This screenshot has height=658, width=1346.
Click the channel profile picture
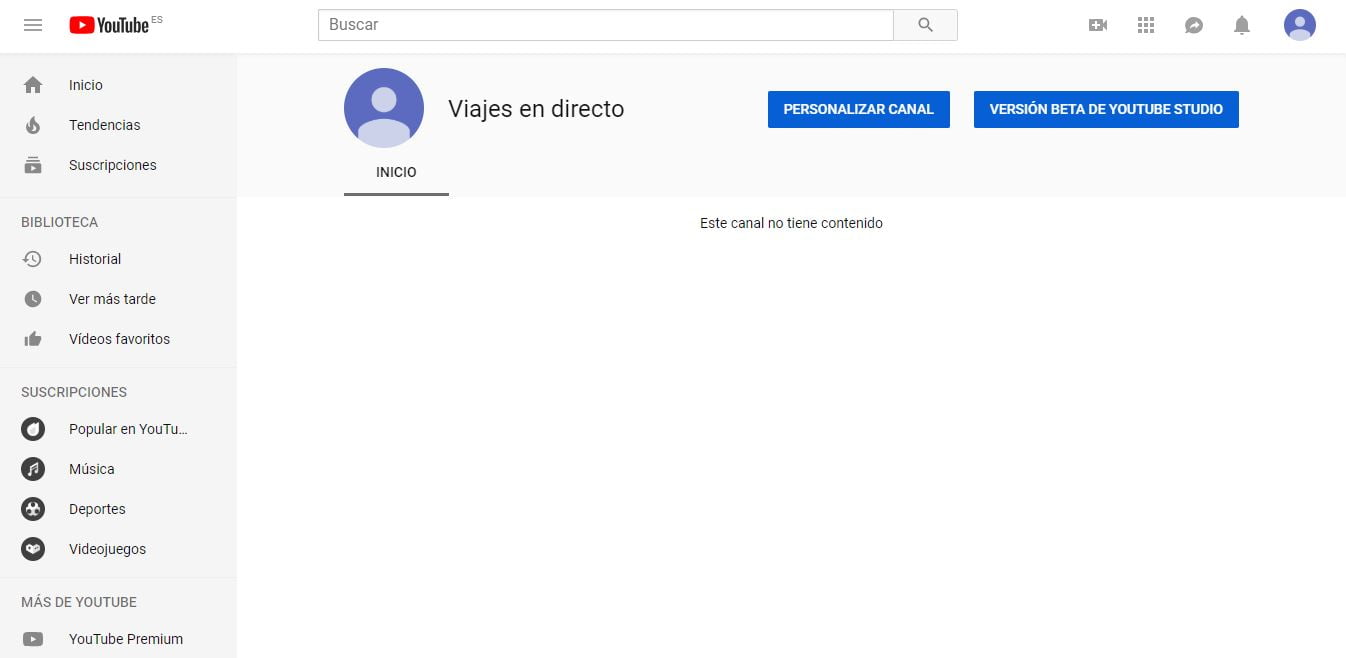tap(384, 108)
